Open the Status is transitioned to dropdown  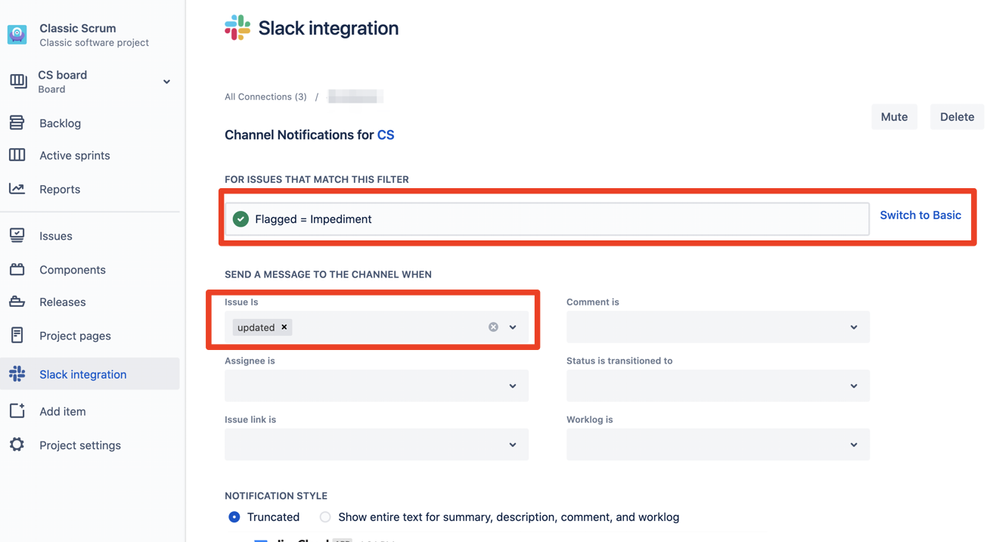(x=717, y=385)
